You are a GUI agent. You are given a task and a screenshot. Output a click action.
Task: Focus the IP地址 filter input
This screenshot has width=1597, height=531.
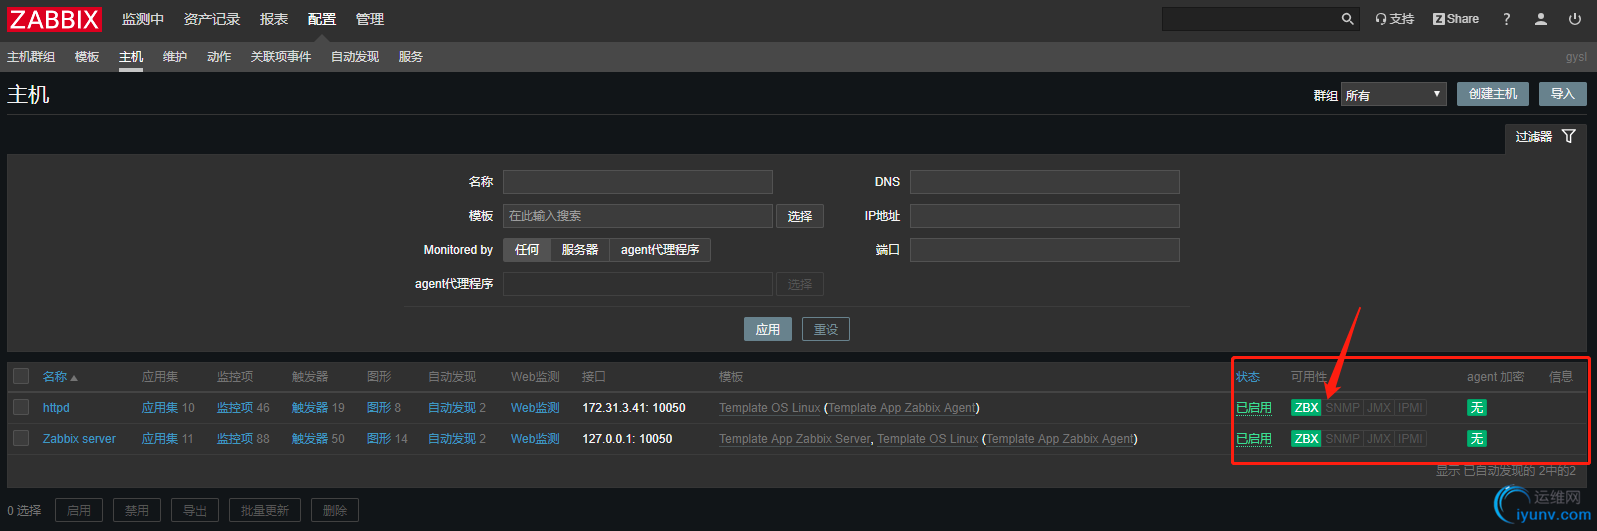tap(1045, 216)
